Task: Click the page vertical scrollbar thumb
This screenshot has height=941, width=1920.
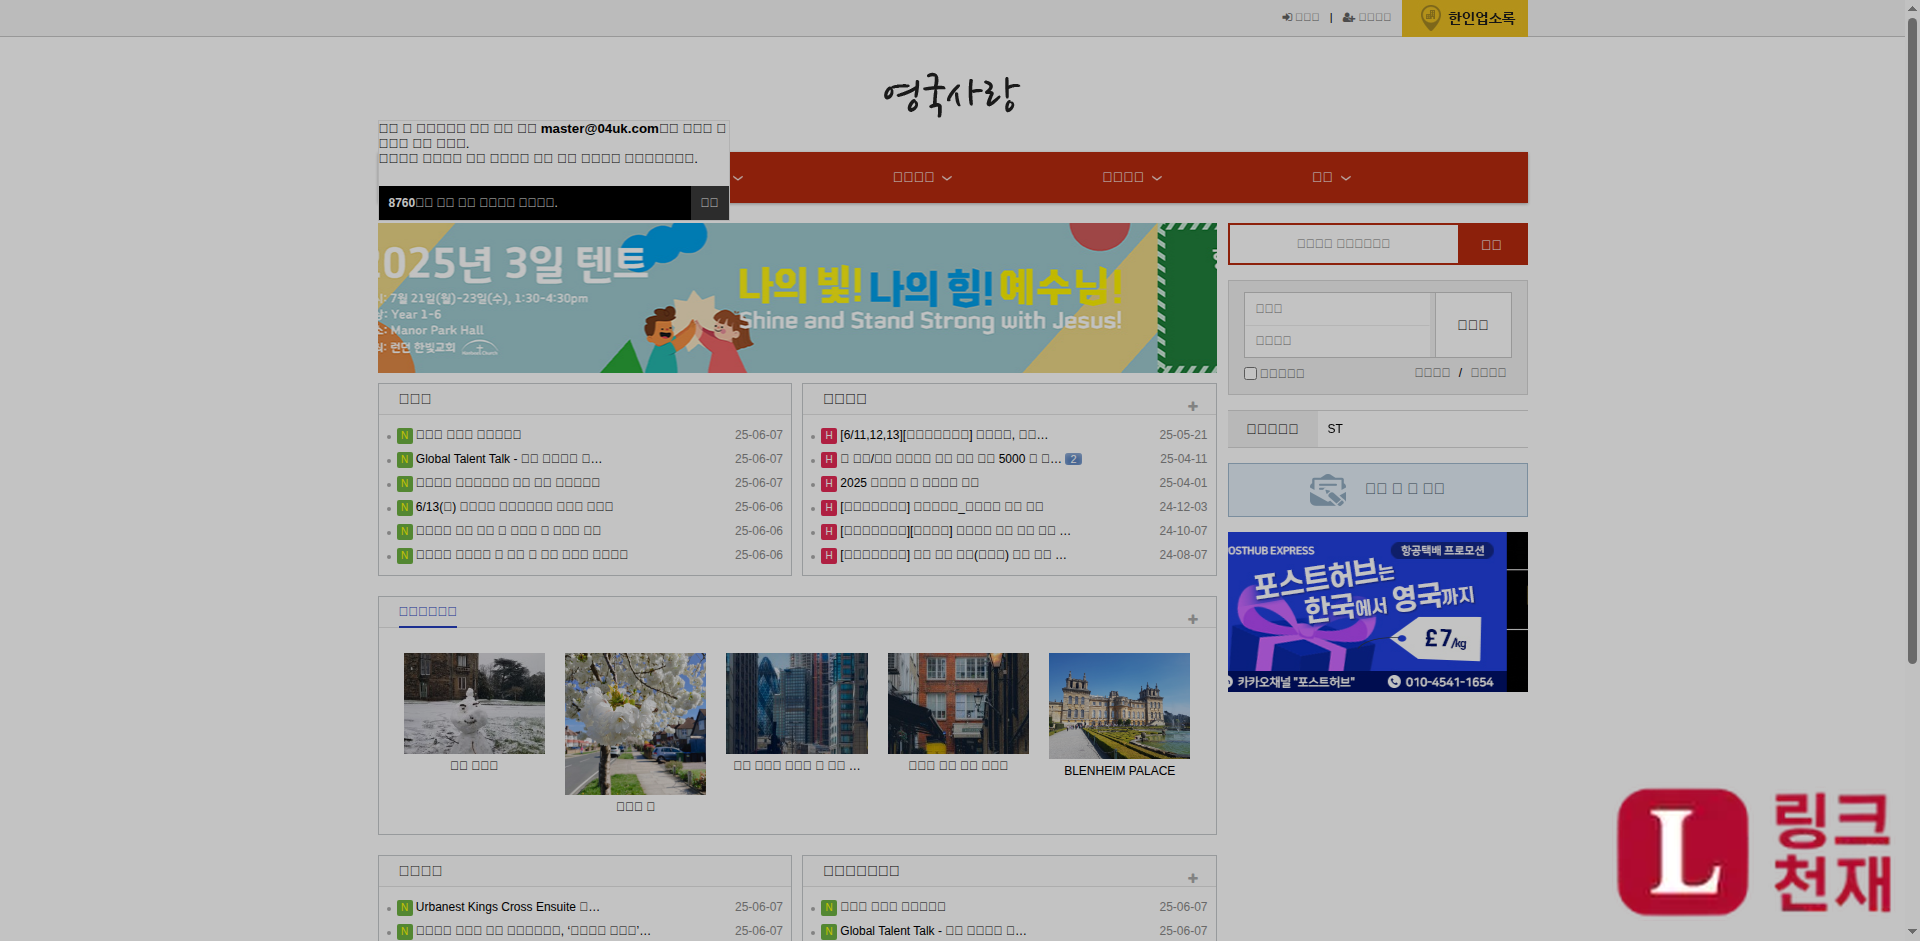Action: tap(1912, 340)
